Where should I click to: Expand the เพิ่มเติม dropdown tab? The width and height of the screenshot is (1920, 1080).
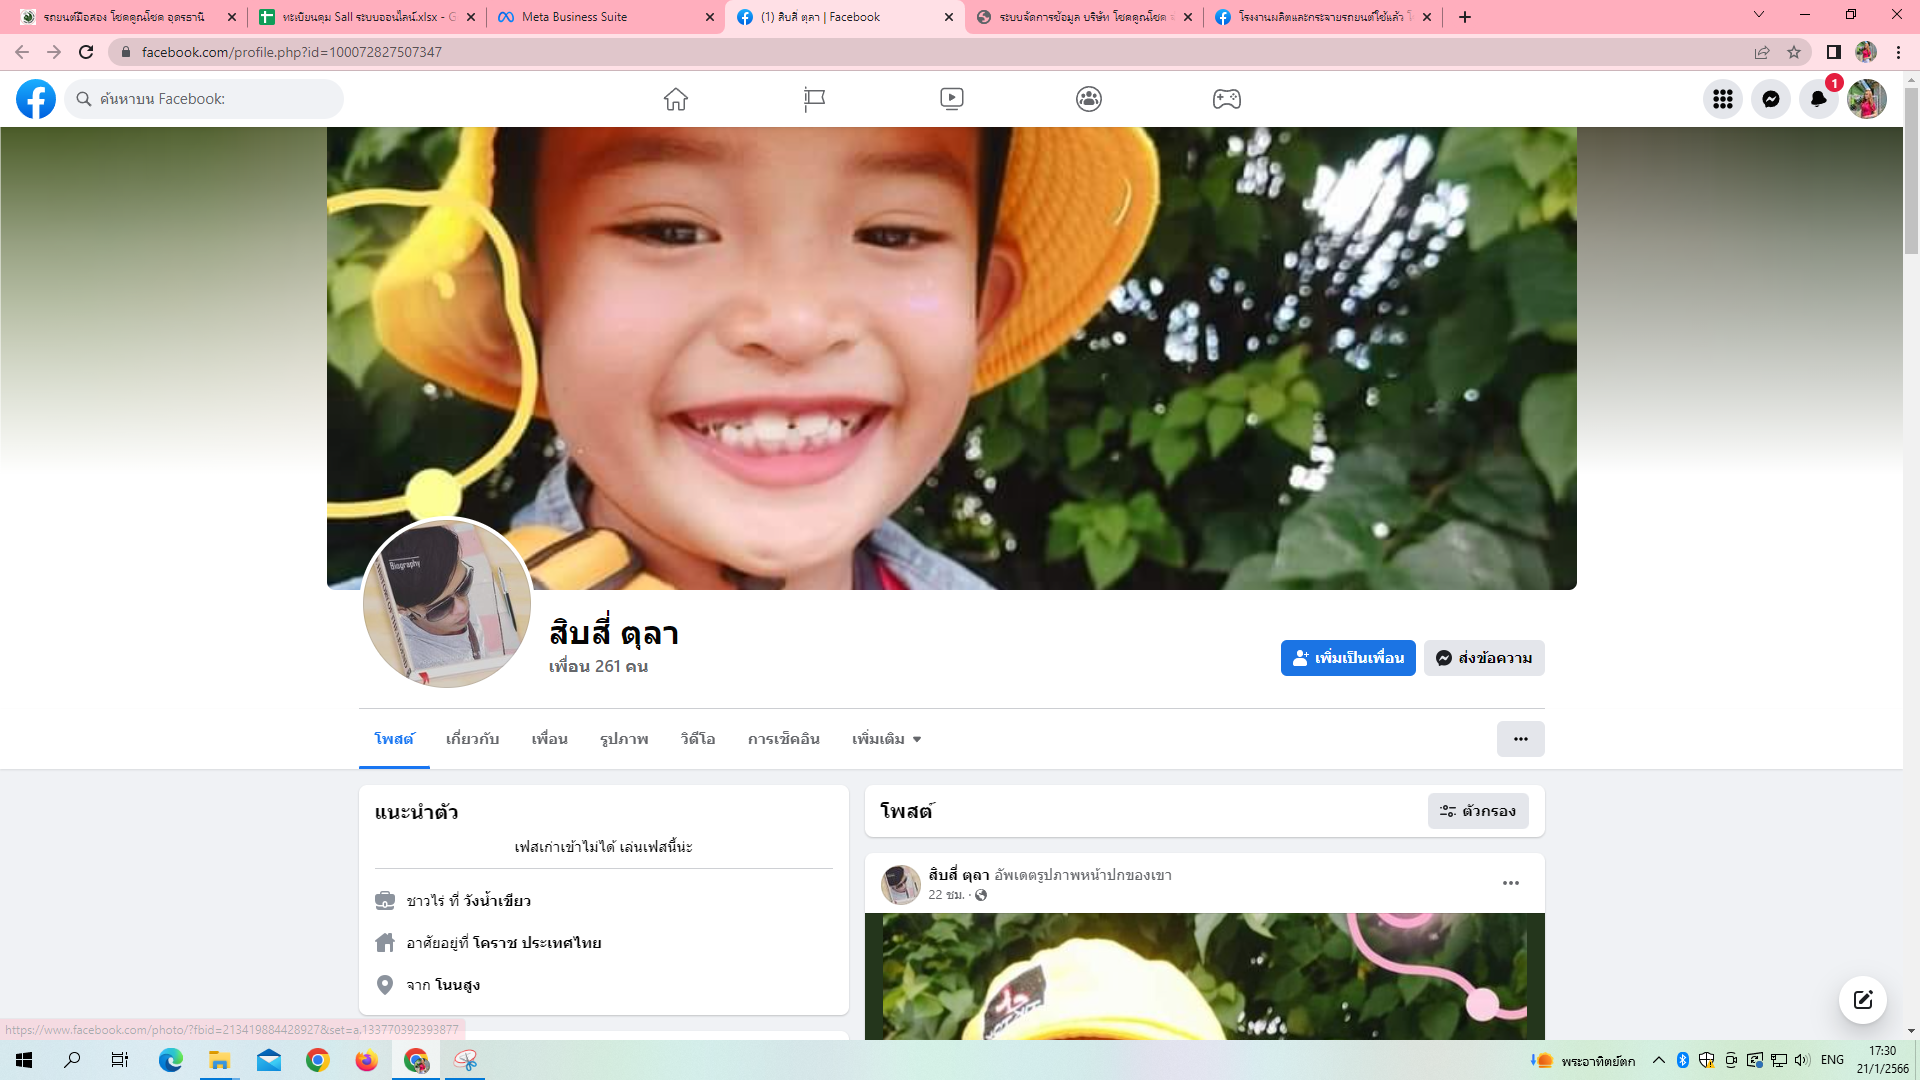(x=886, y=739)
